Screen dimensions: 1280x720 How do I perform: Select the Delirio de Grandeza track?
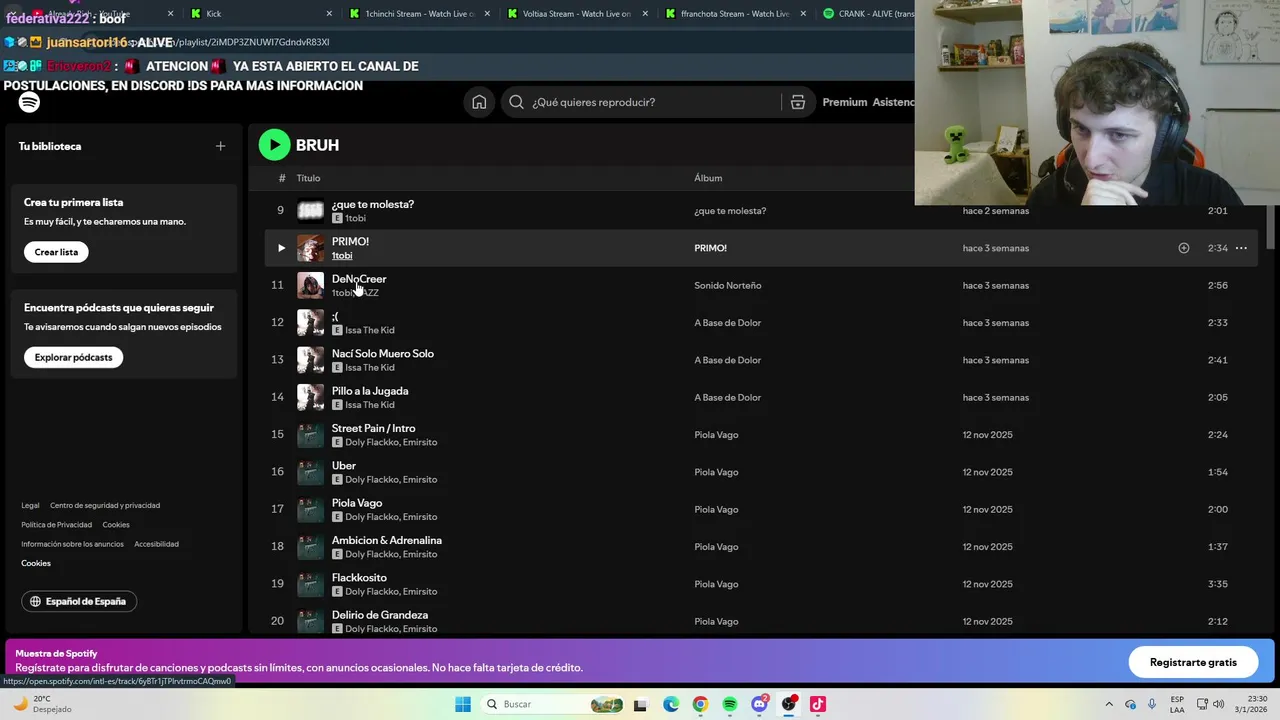380,615
